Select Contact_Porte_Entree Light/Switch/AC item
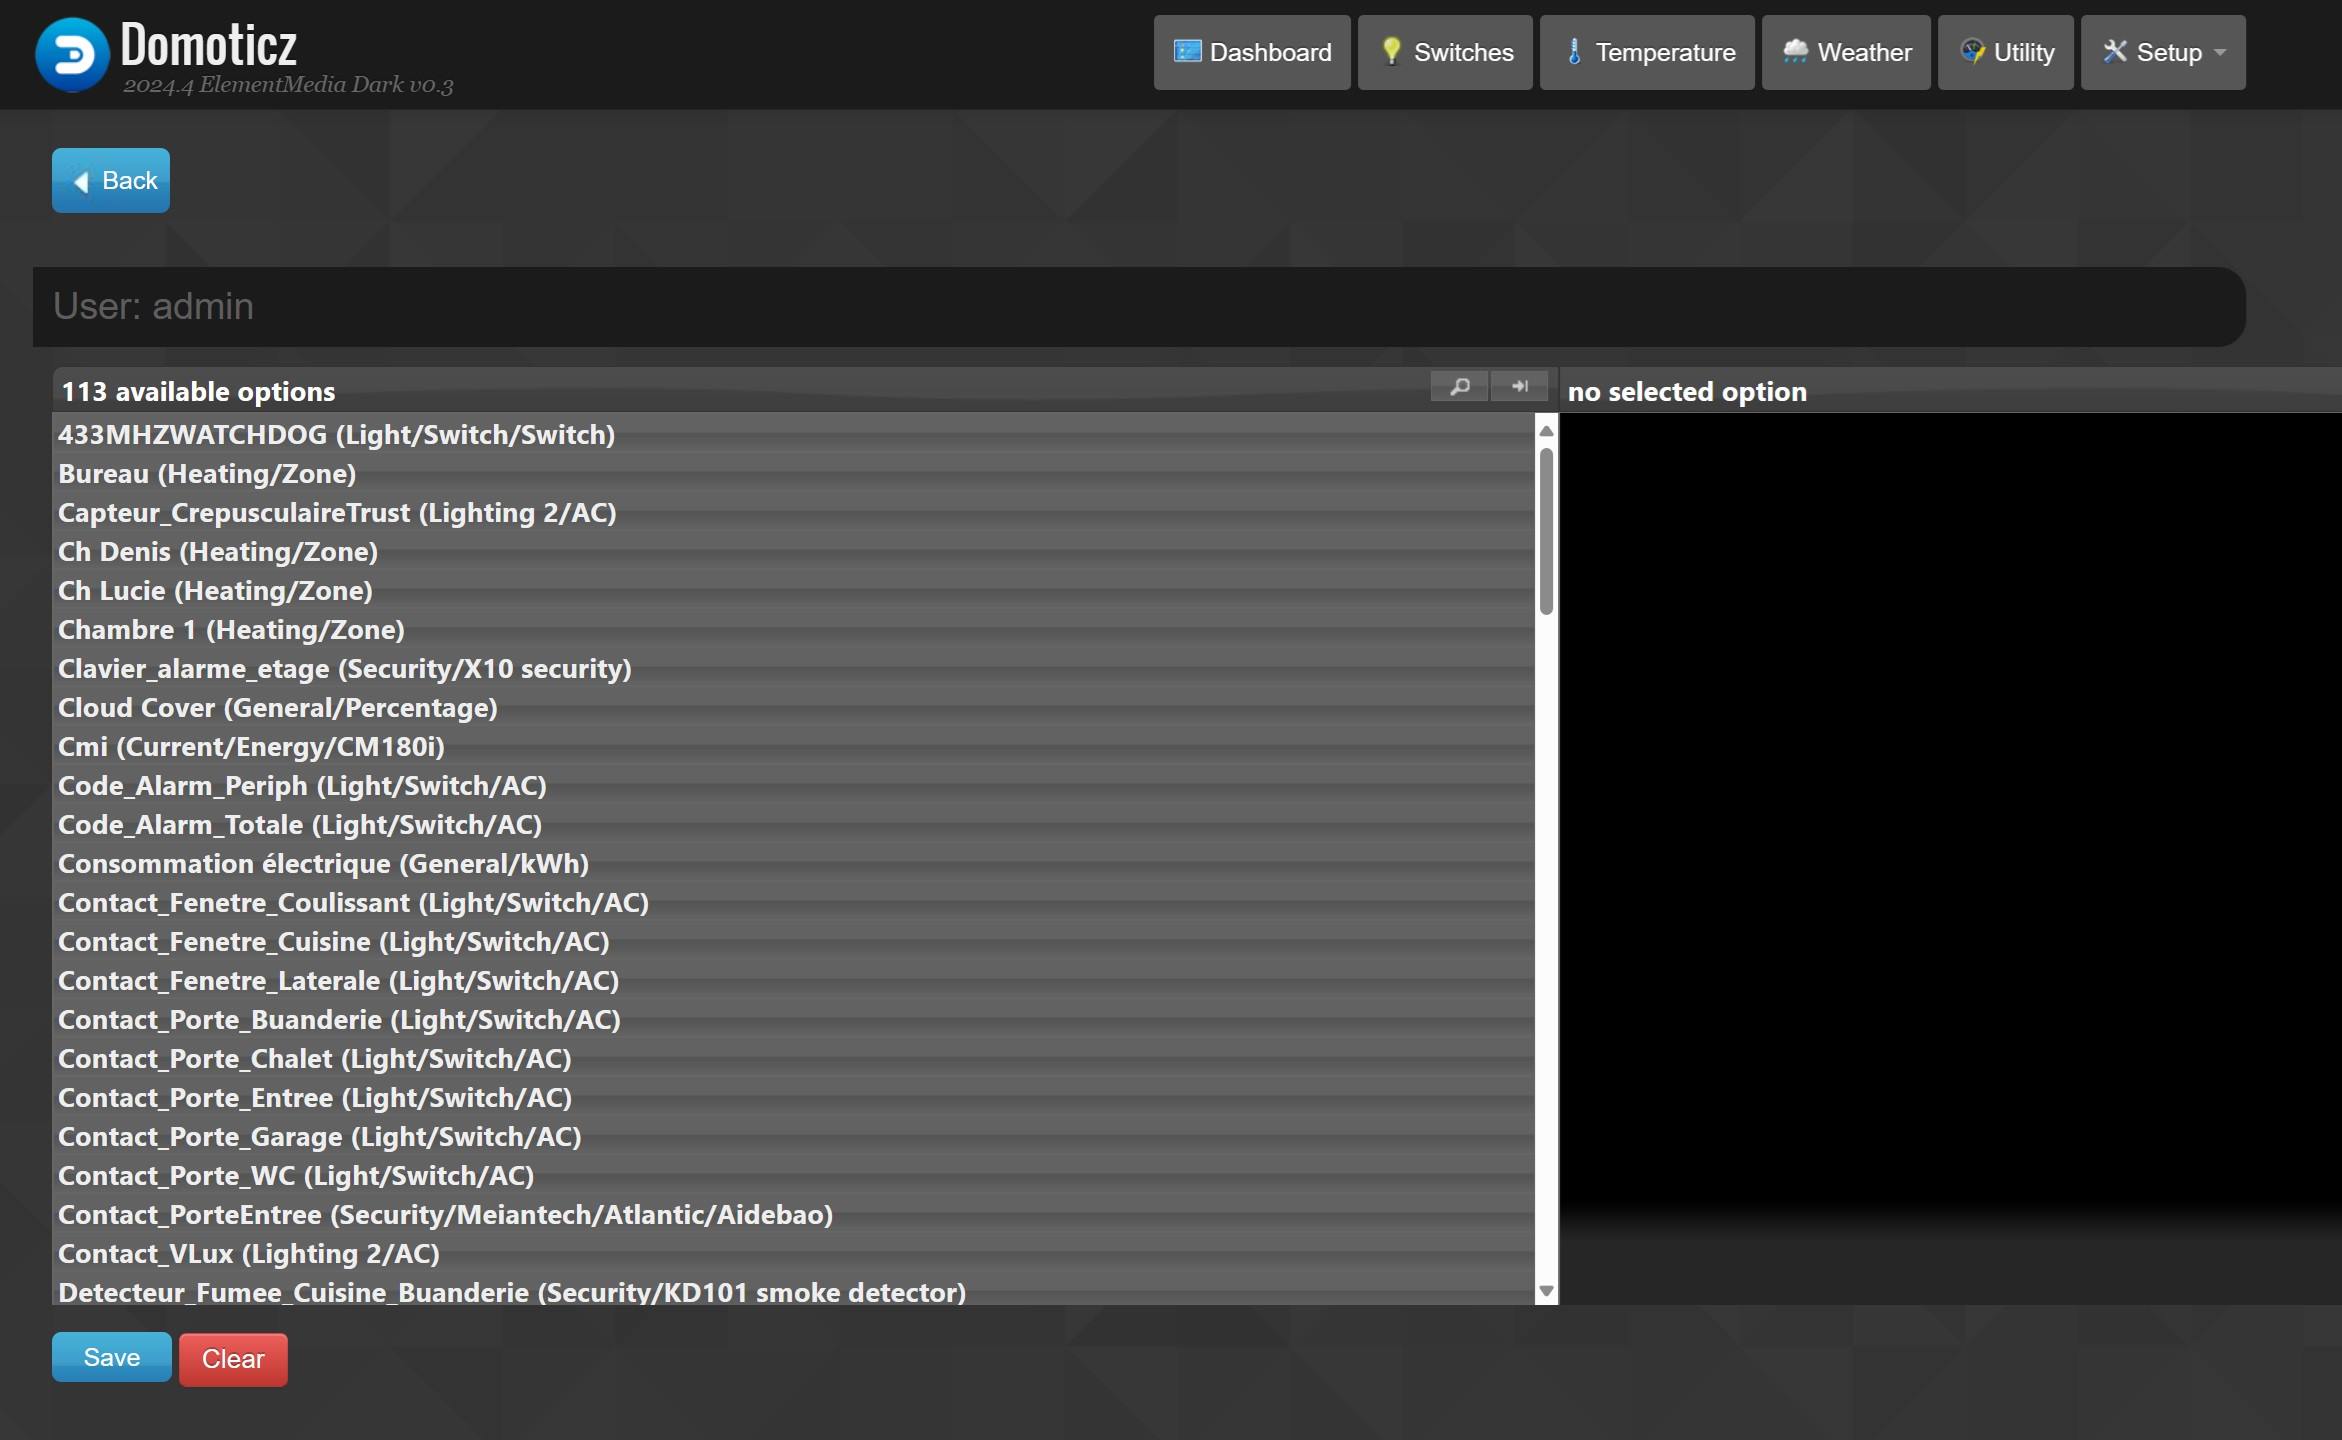This screenshot has width=2342, height=1440. 314,1095
